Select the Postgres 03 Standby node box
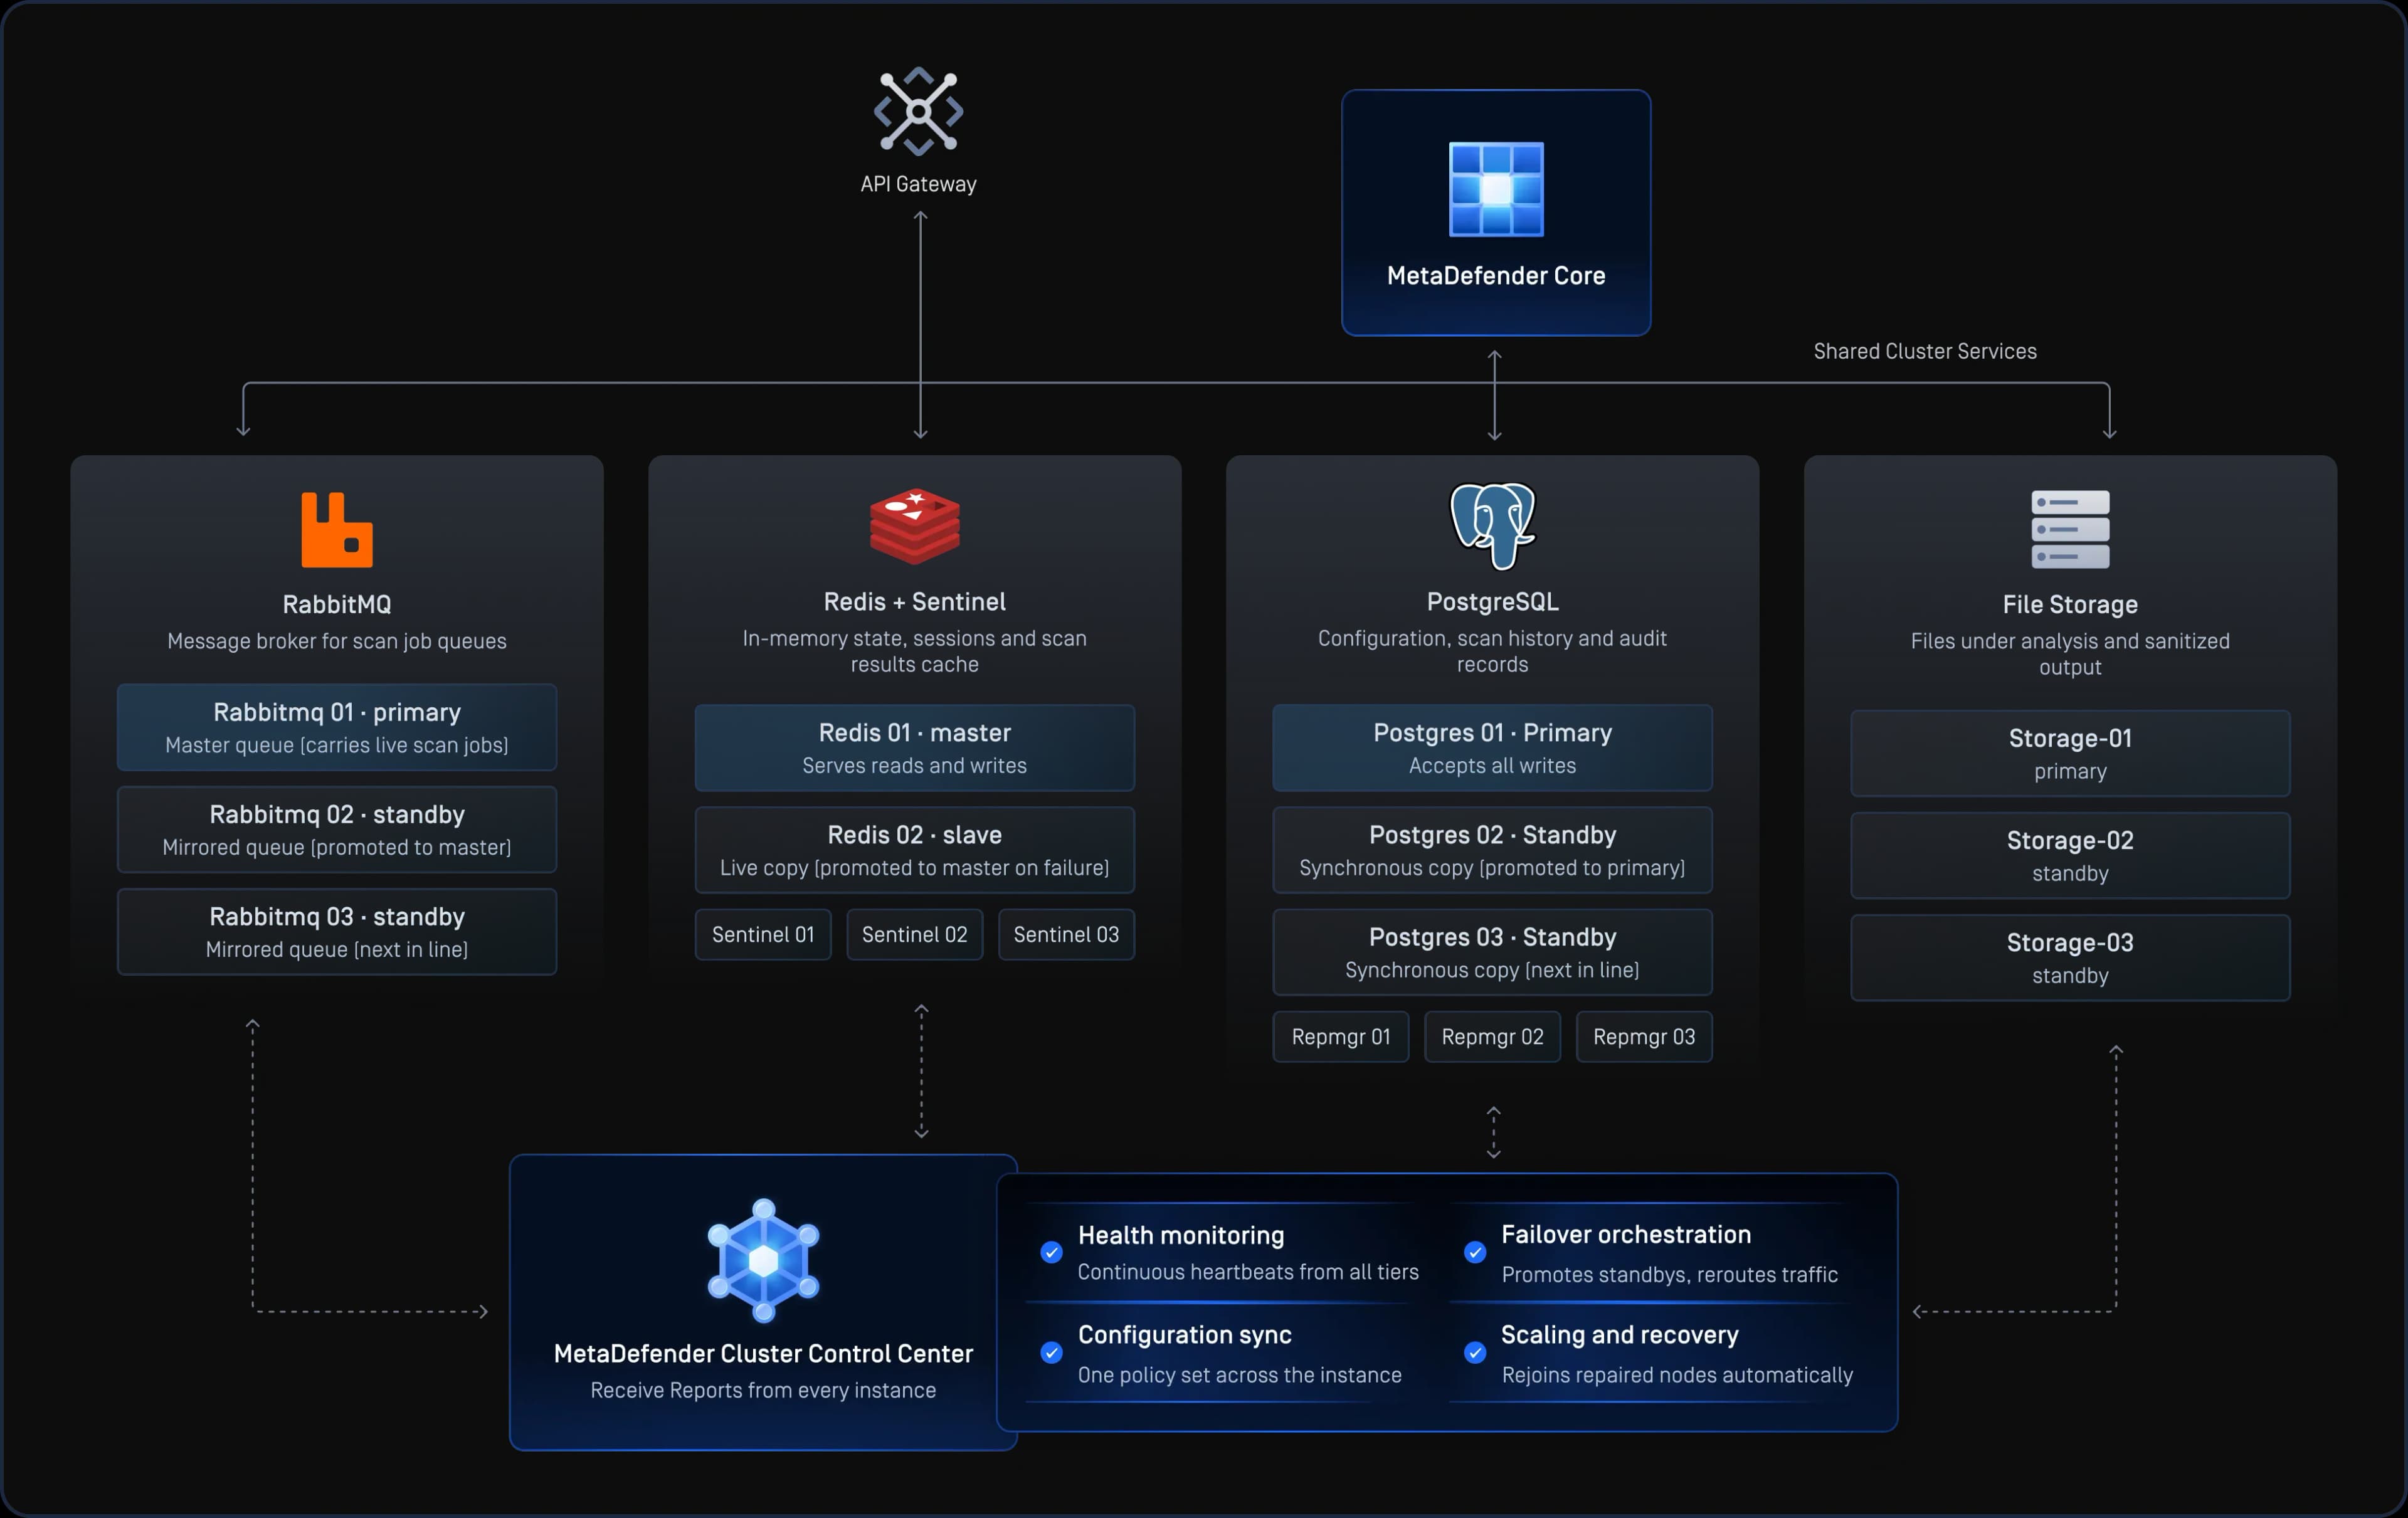Image resolution: width=2408 pixels, height=1518 pixels. pos(1492,951)
